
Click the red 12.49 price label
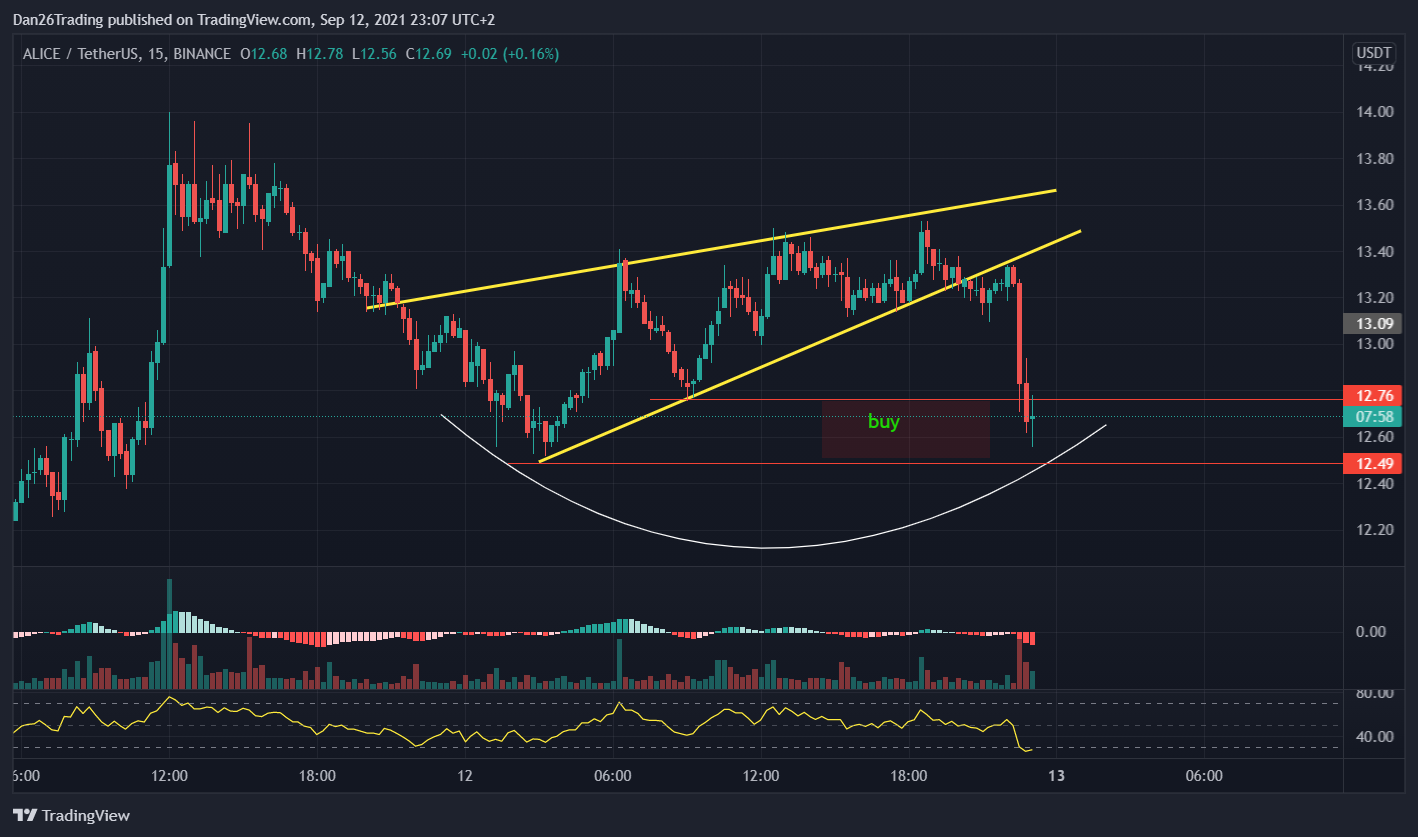point(1372,463)
